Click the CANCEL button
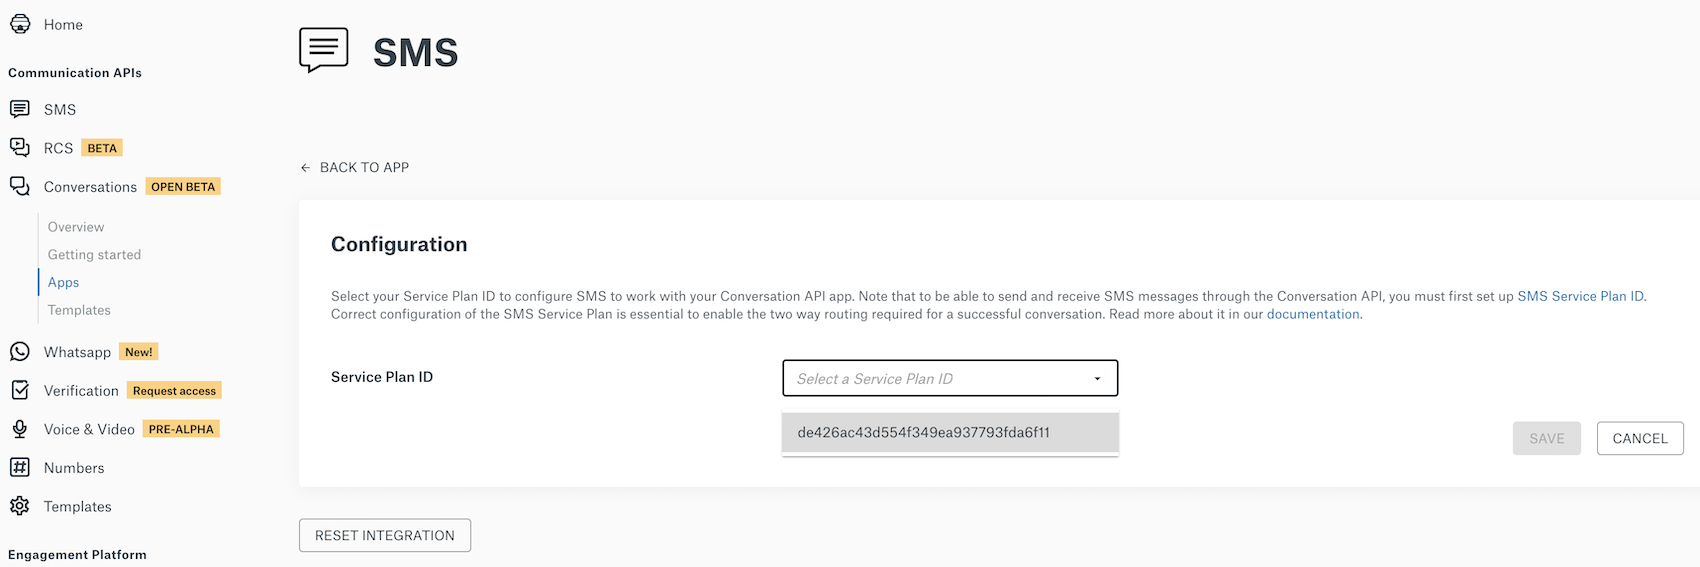This screenshot has width=1700, height=567. (x=1640, y=438)
